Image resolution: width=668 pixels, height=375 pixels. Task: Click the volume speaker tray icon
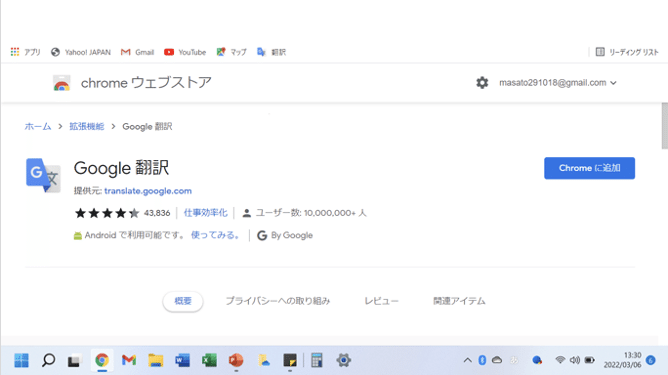[x=575, y=361]
